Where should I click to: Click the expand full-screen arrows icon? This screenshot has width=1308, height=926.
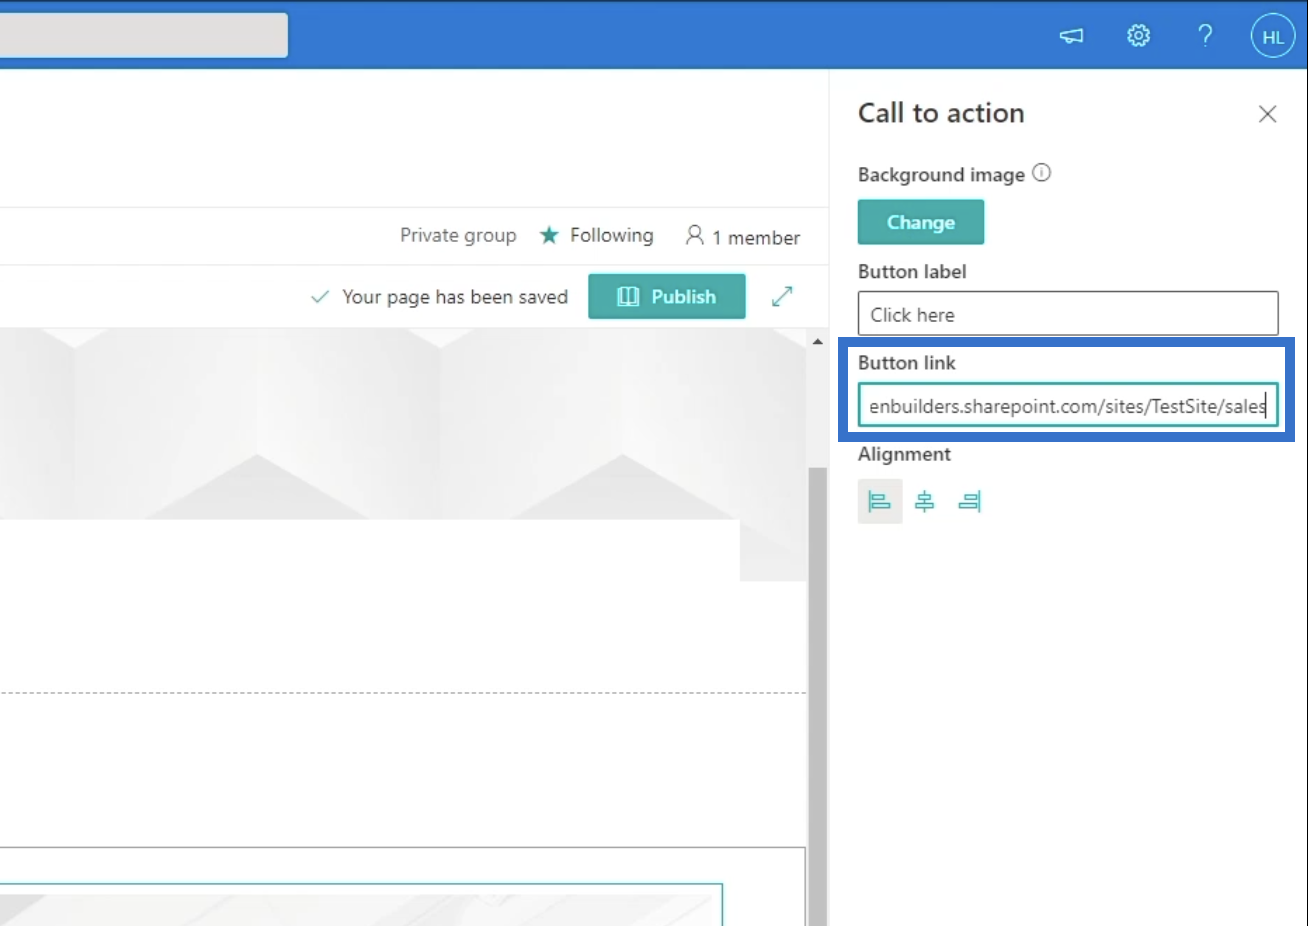pos(782,296)
